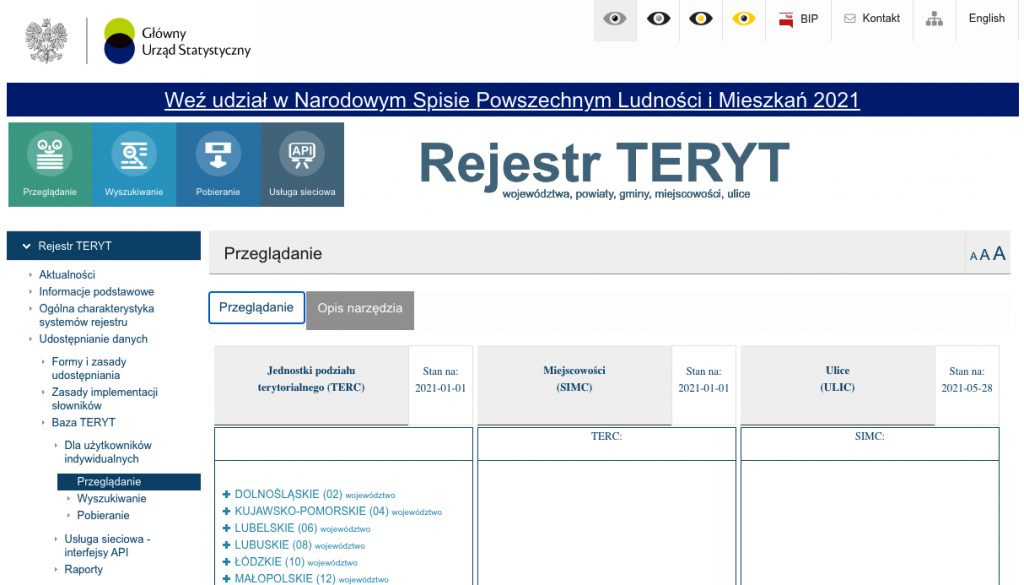Open the Kontakt page
1024x585 pixels.
(x=872, y=18)
